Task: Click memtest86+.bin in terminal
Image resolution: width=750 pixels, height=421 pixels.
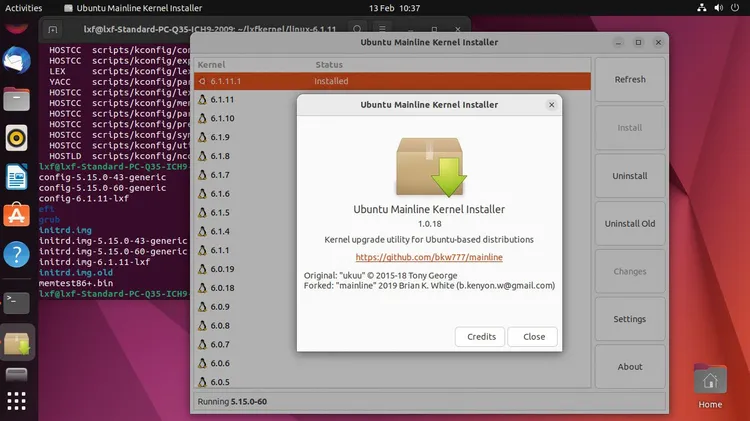Action: [x=76, y=283]
